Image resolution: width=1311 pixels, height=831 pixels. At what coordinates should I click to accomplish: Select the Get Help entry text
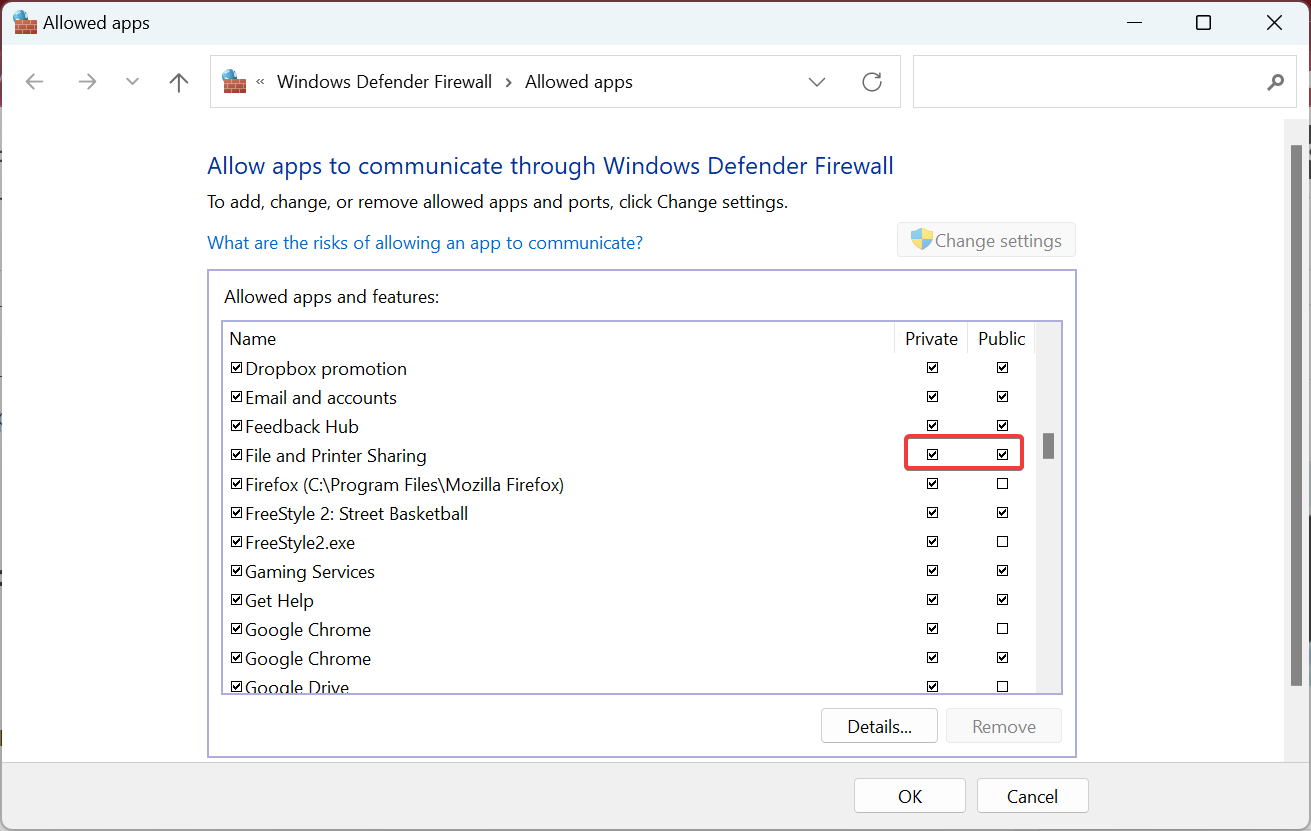[279, 601]
